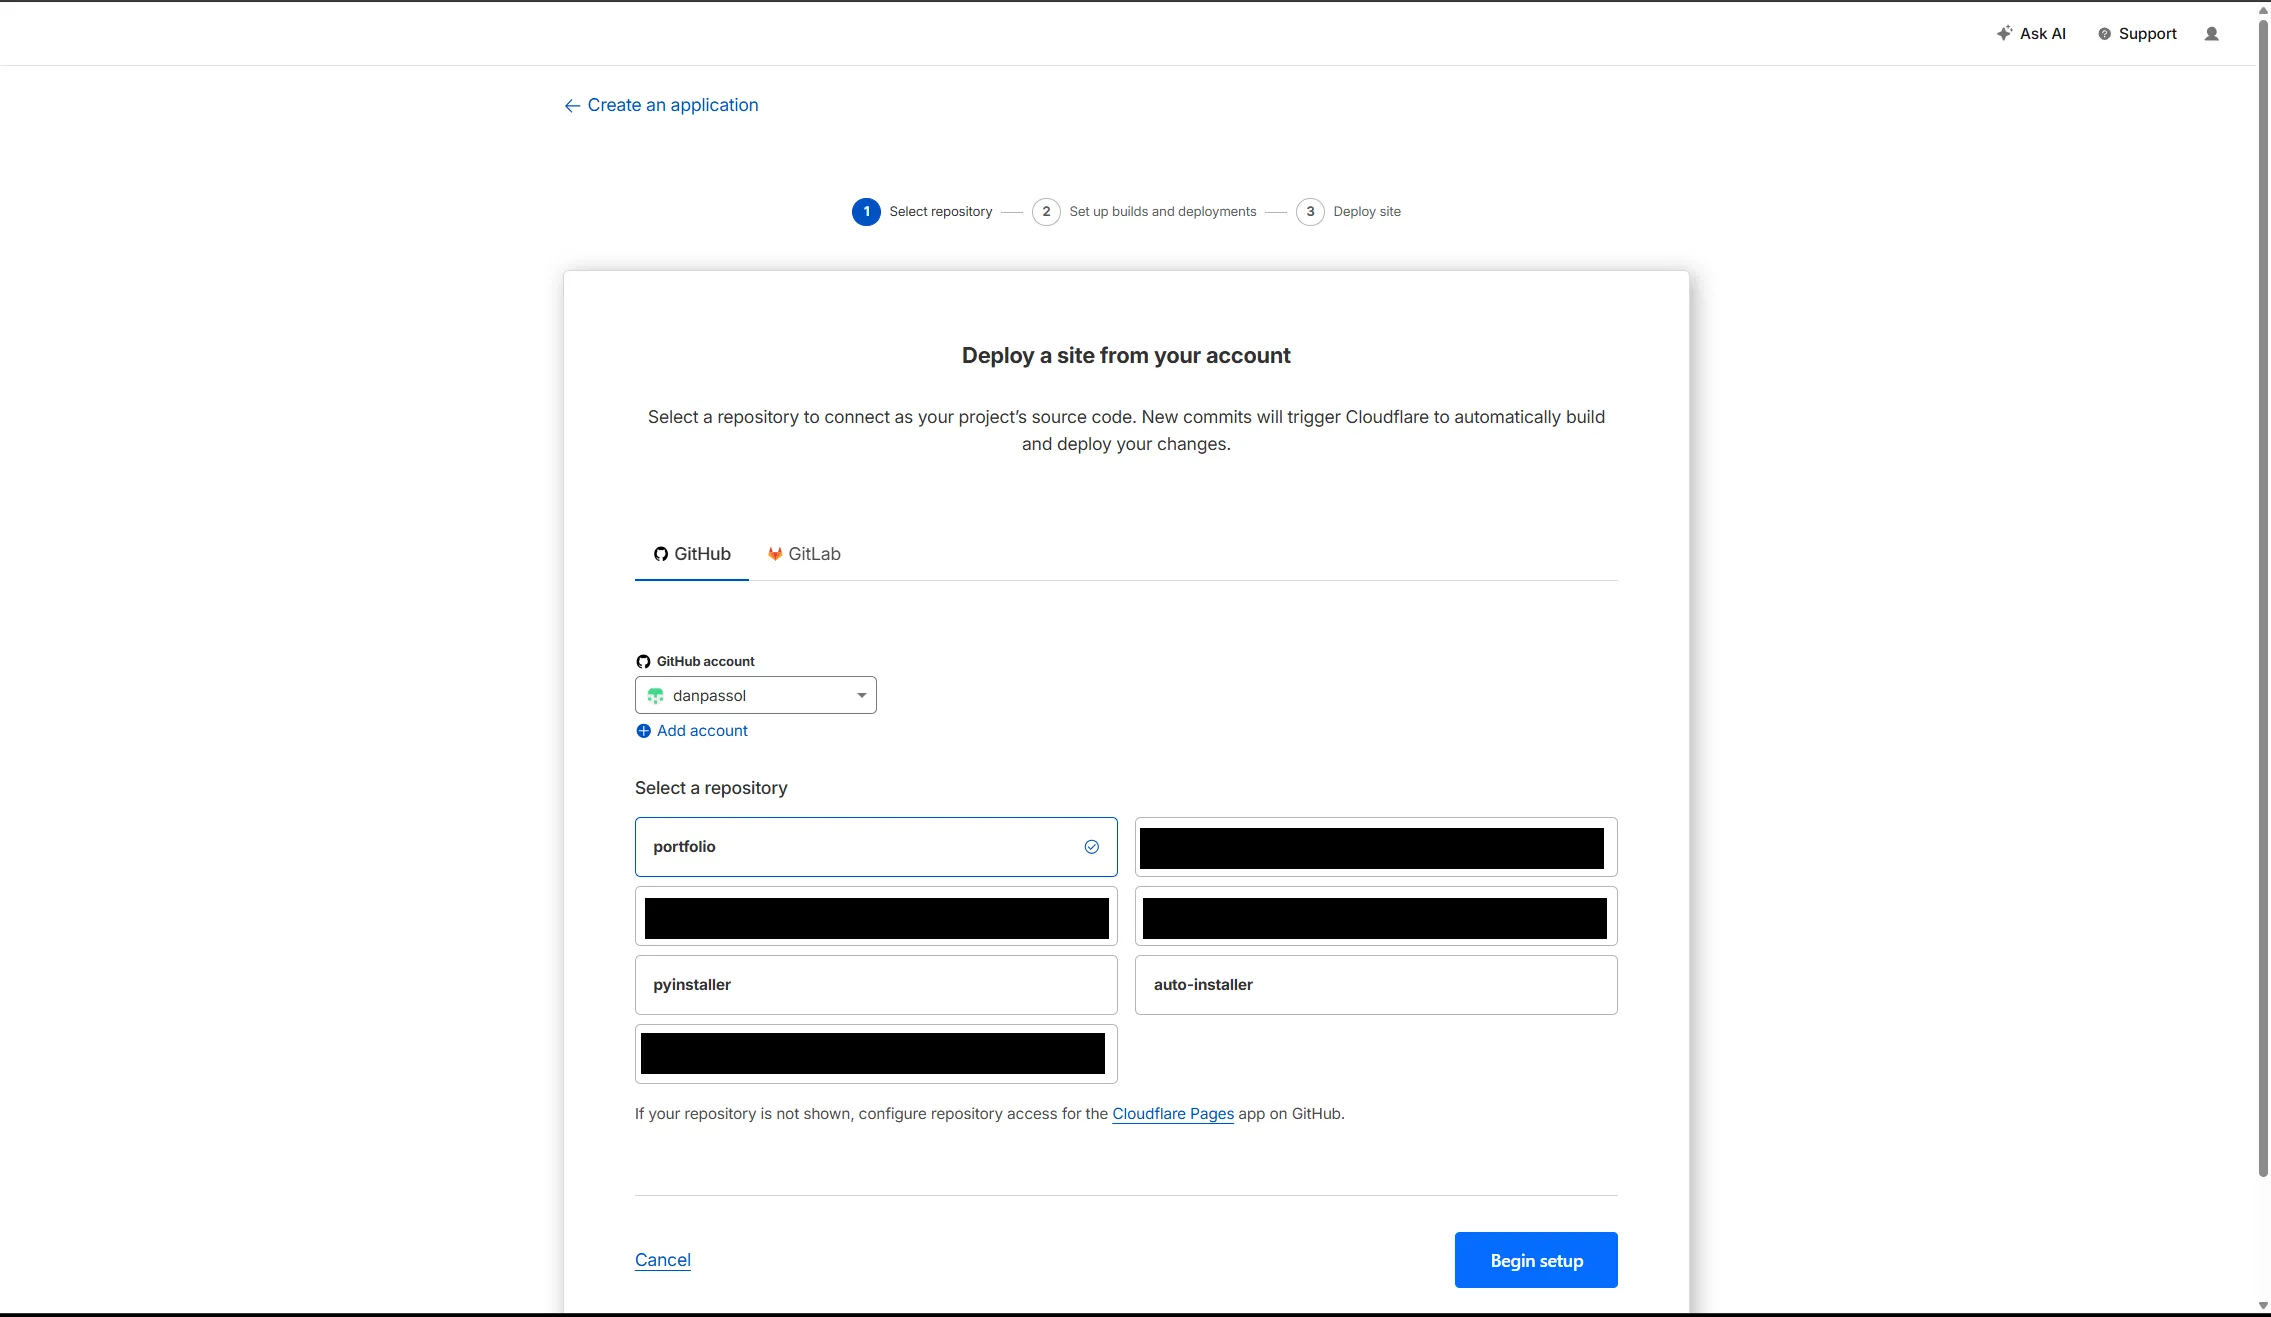Click the GitHub account label text

(x=706, y=662)
